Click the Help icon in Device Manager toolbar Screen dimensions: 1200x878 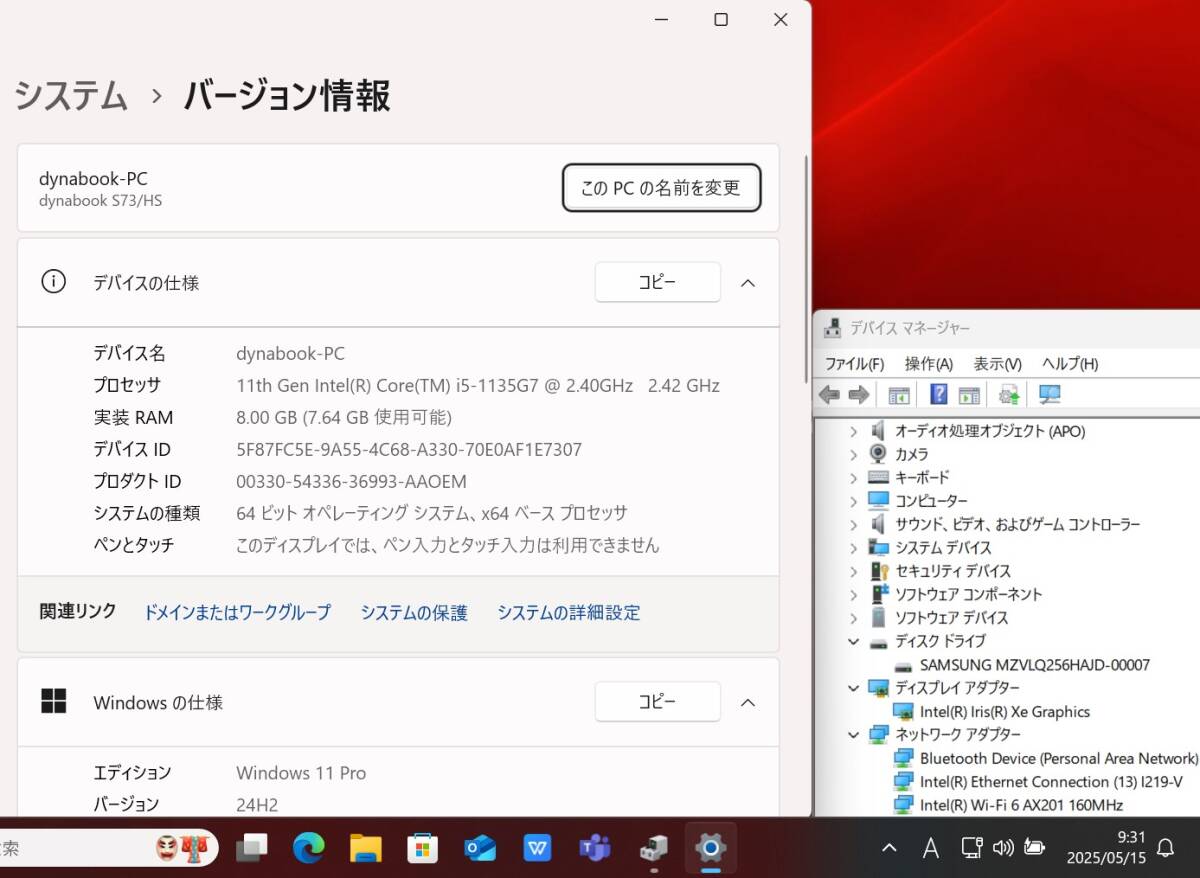pos(938,394)
